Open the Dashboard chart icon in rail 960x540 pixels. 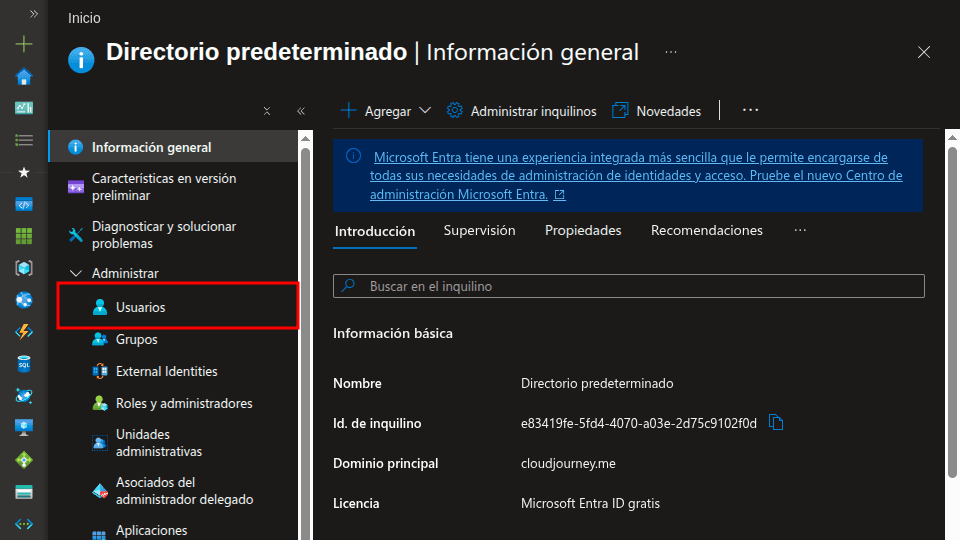click(x=24, y=108)
